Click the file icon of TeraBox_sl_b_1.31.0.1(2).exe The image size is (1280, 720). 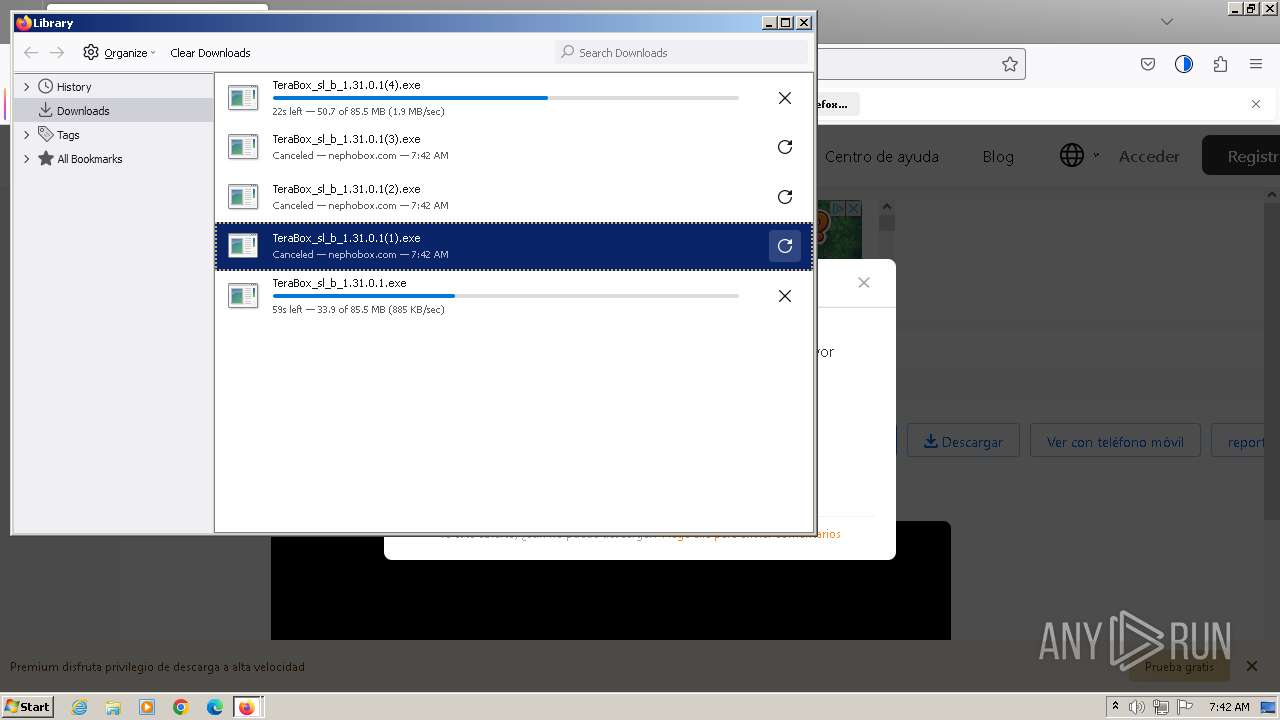(243, 197)
